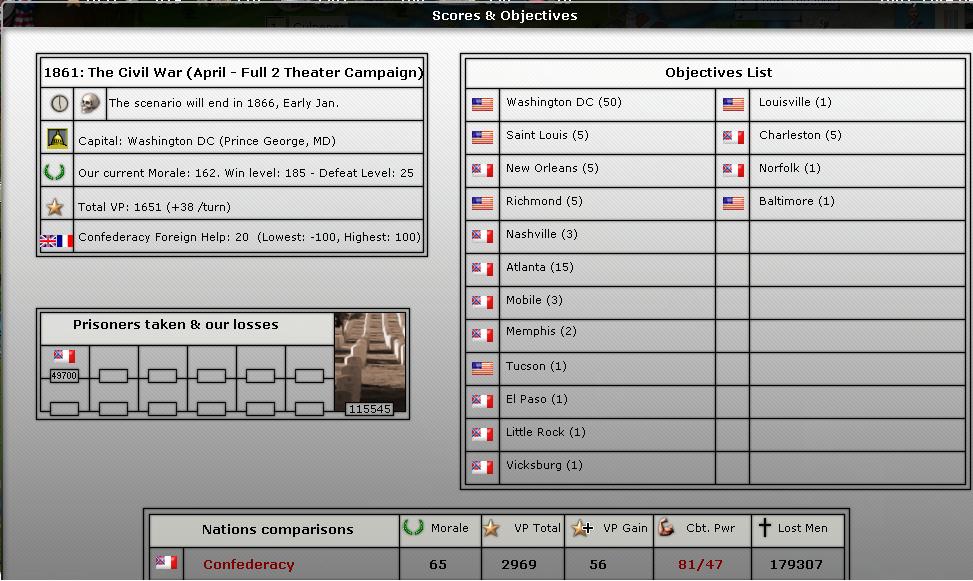
Task: Click the Confederate flag next to Atlanta
Action: pos(482,268)
